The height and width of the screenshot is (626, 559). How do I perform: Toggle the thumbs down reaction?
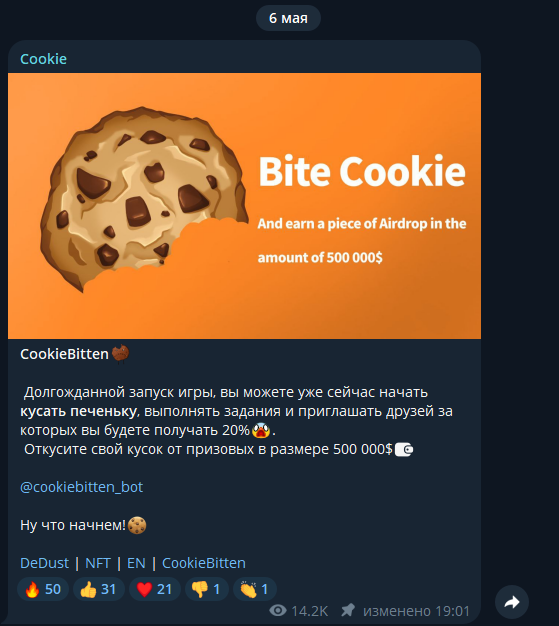click(206, 589)
